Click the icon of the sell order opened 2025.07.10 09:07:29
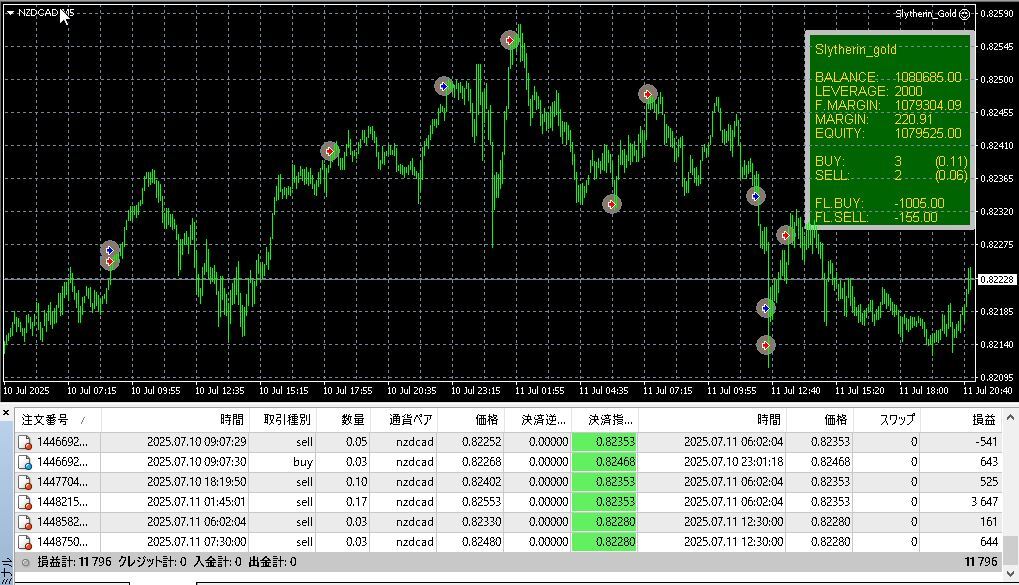The width and height of the screenshot is (1019, 585). (25, 443)
